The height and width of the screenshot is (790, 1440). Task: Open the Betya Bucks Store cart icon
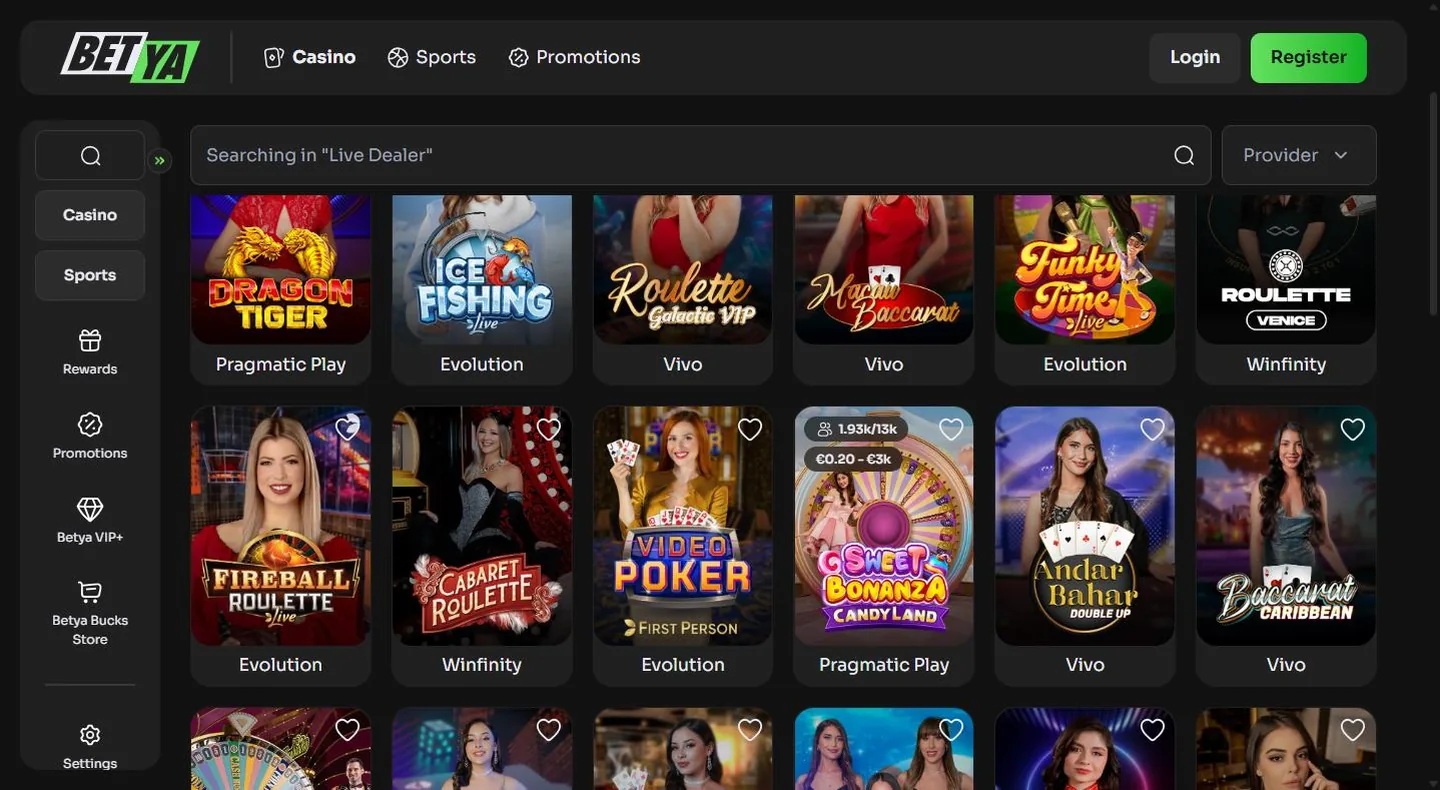tap(90, 592)
